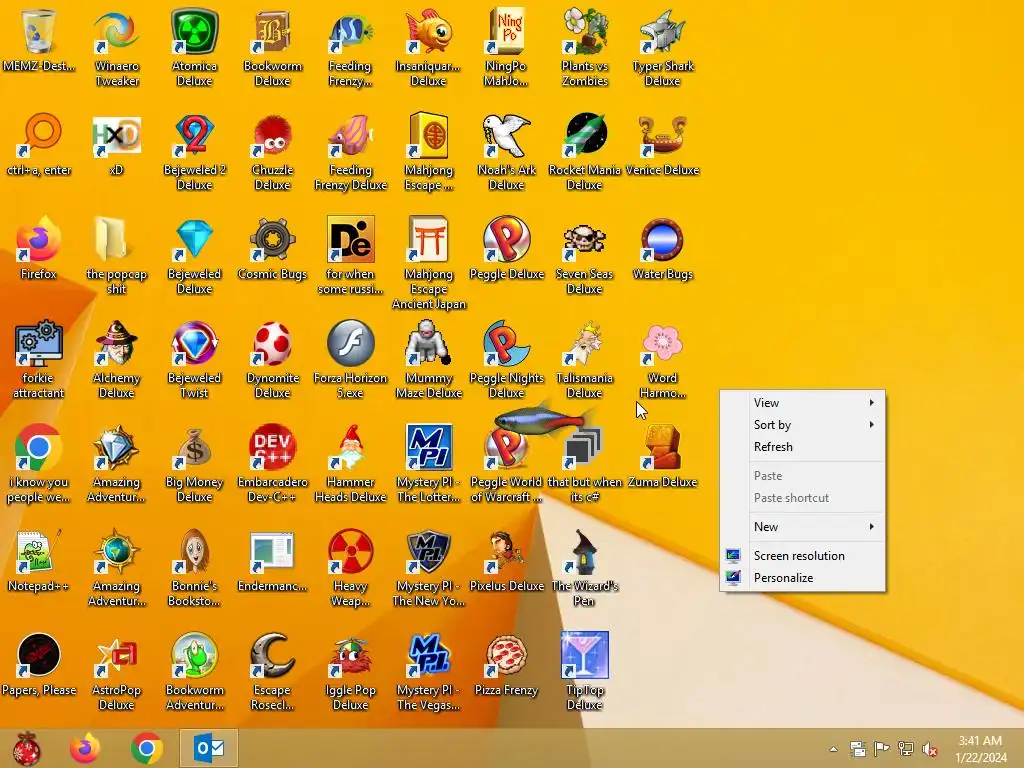Select TipTop Deluxe cocktail icon
1024x768 pixels.
tap(584, 655)
